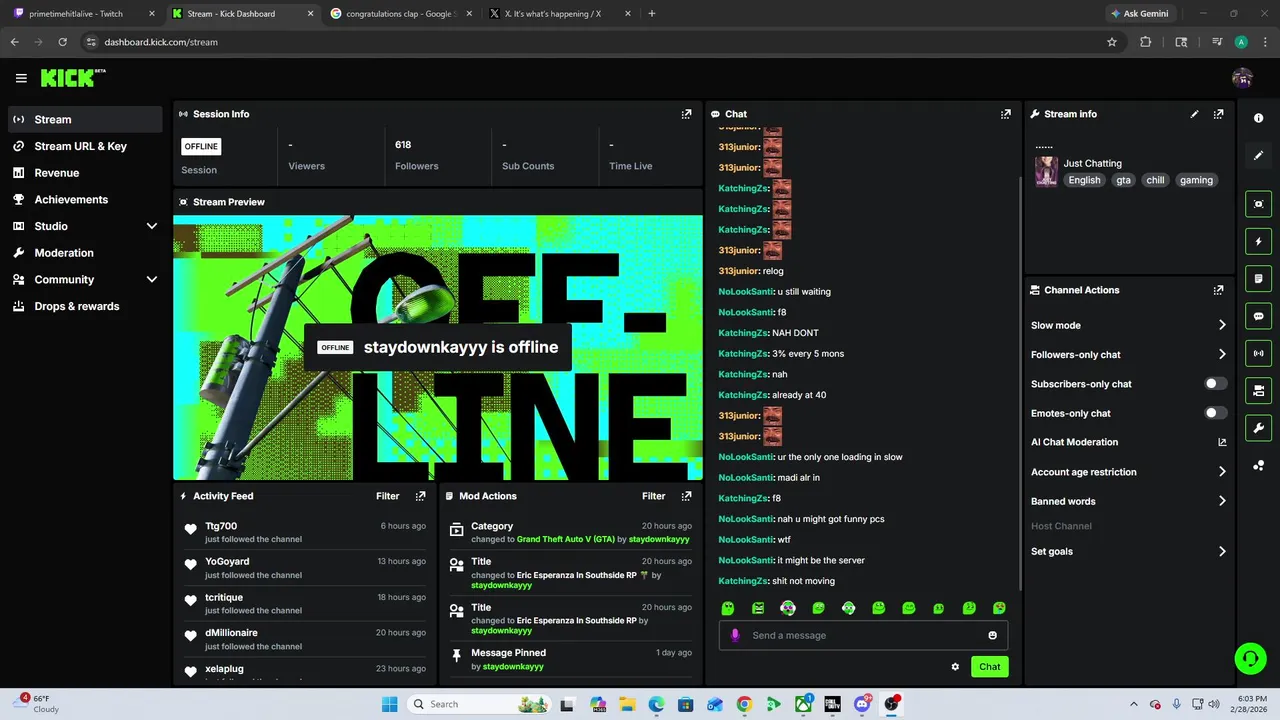The image size is (1280, 720).
Task: Toggle Subscribers-only chat switch
Action: click(1214, 384)
